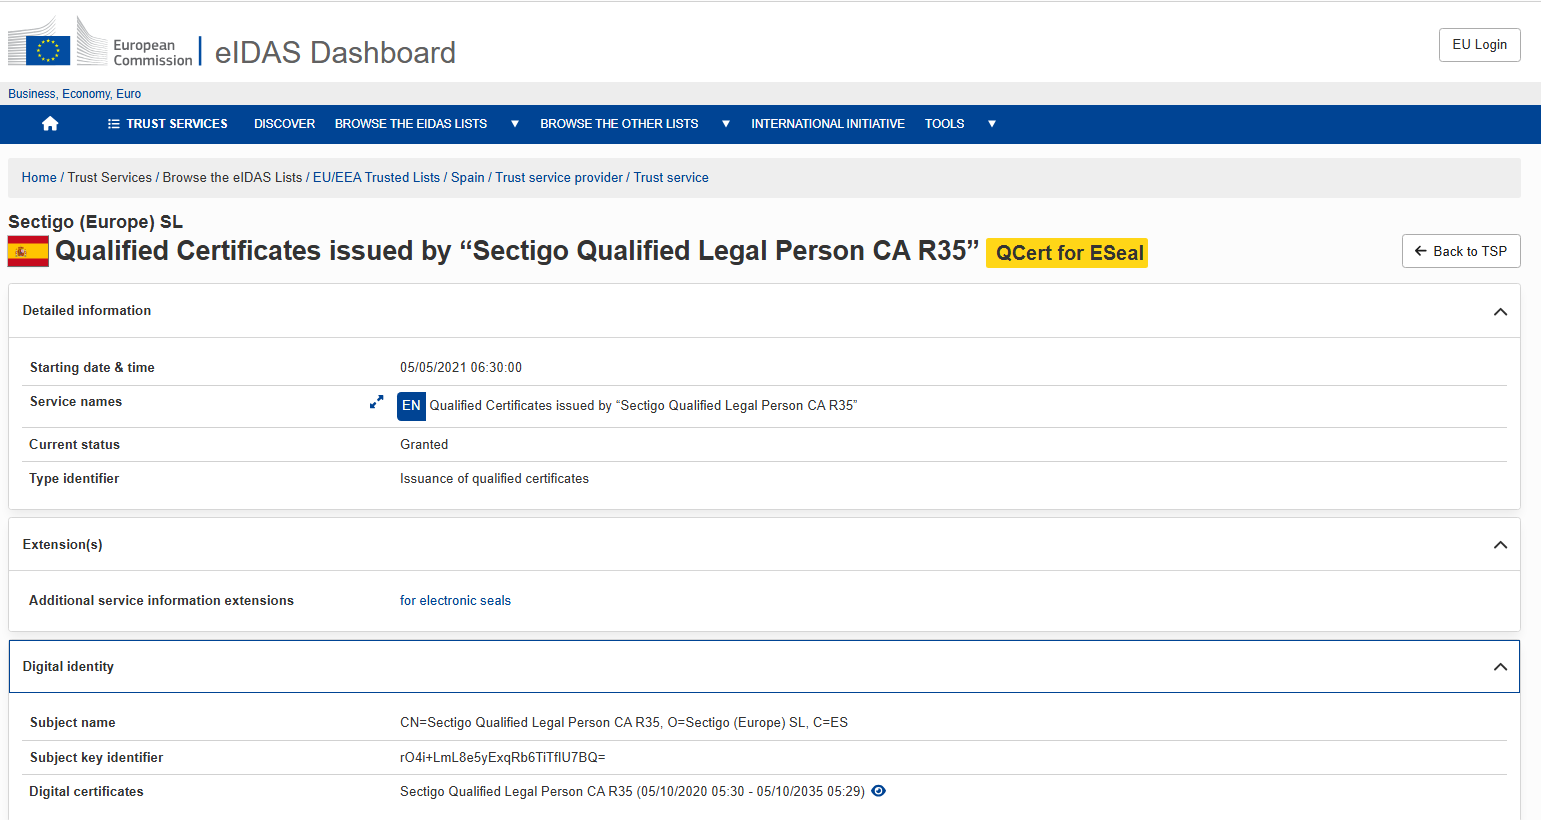This screenshot has width=1541, height=820.
Task: Click the Type identifier label
Action: coord(74,479)
